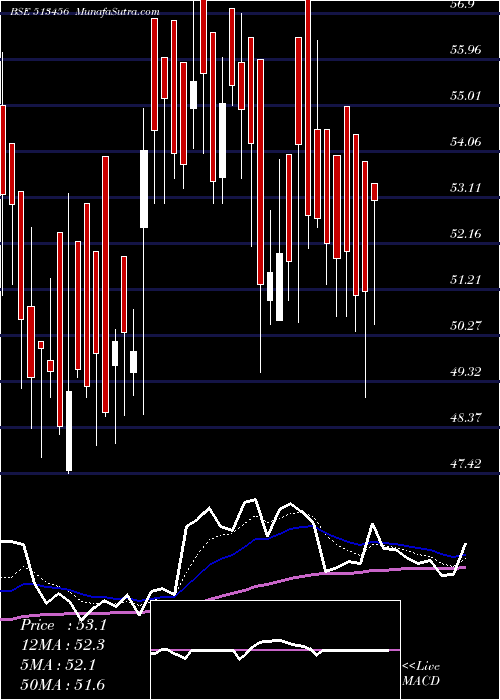Select the 55.96 price axis label
Image resolution: width=500 pixels, height=700 pixels.
(466, 50)
